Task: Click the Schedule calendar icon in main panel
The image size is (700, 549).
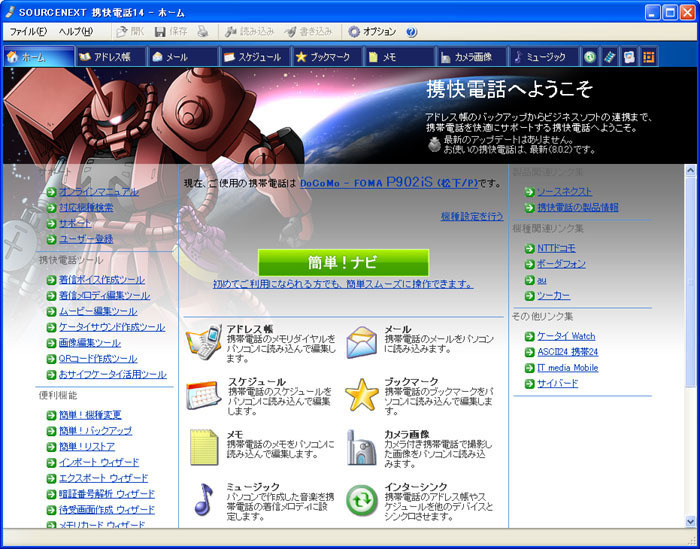Action: [204, 395]
